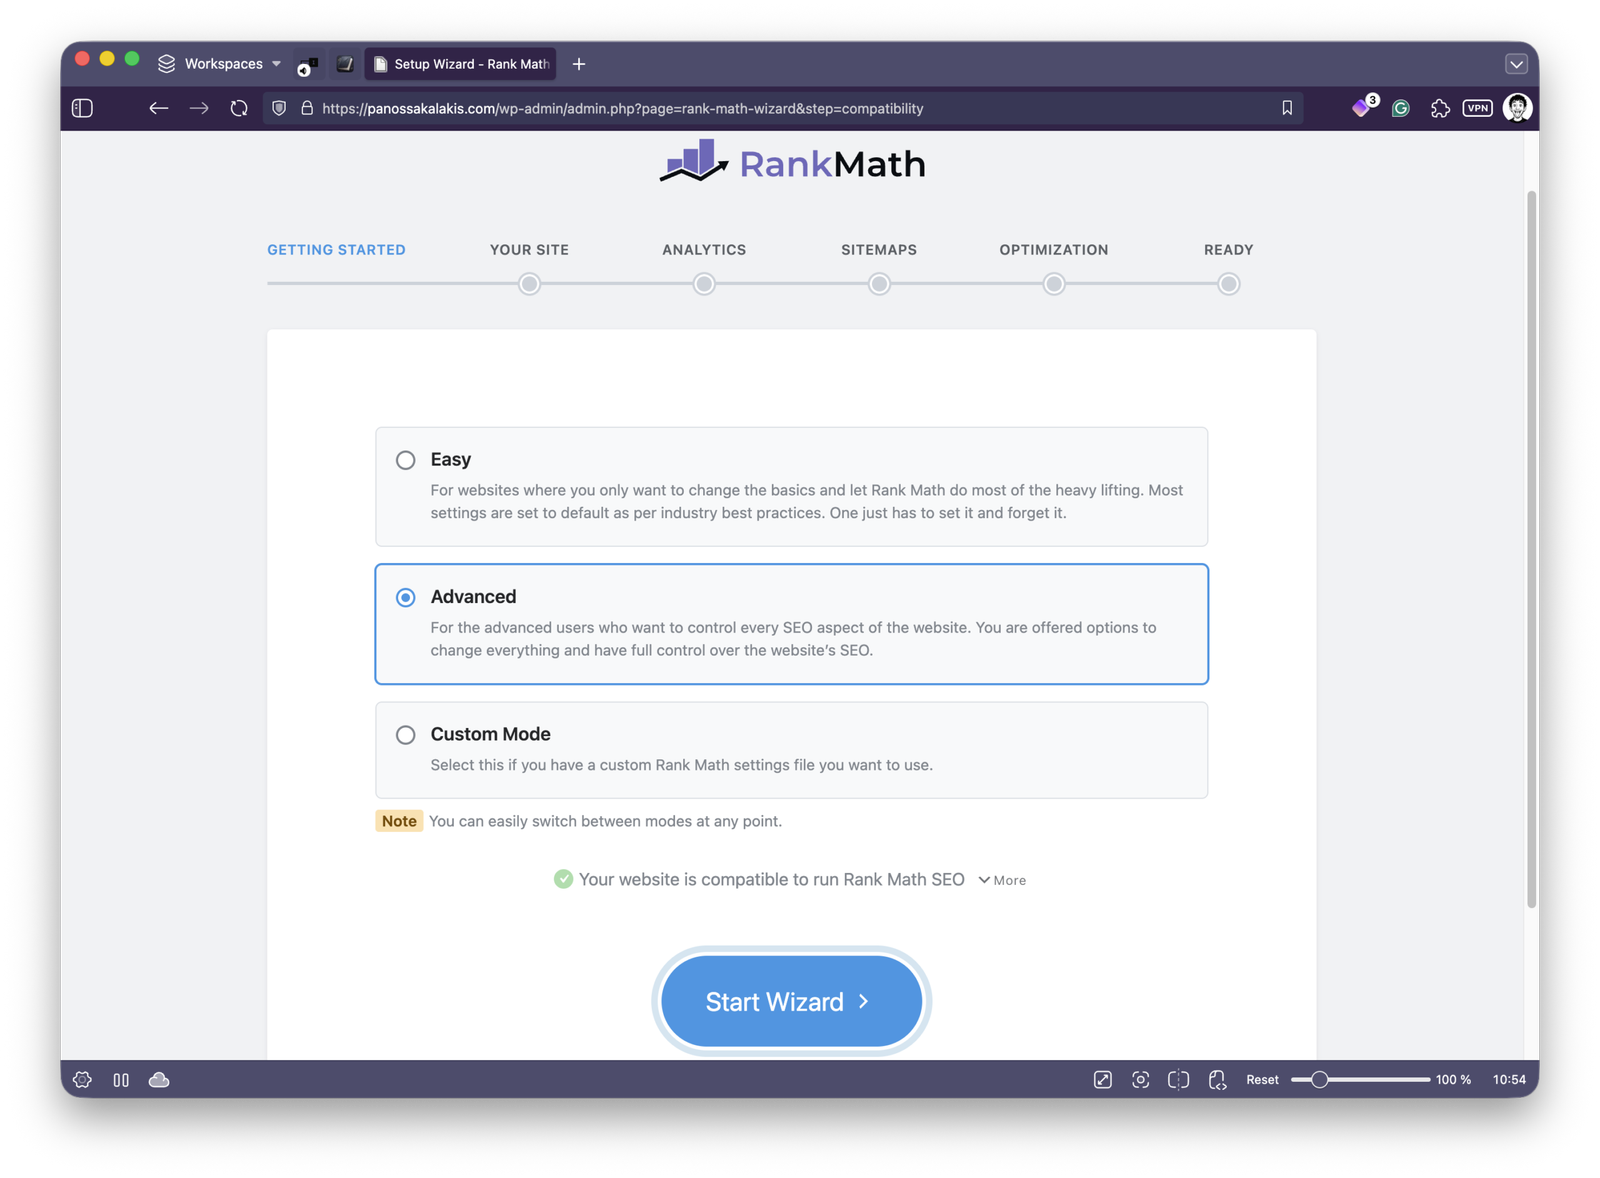Click the 10:54 clock

click(1509, 1080)
